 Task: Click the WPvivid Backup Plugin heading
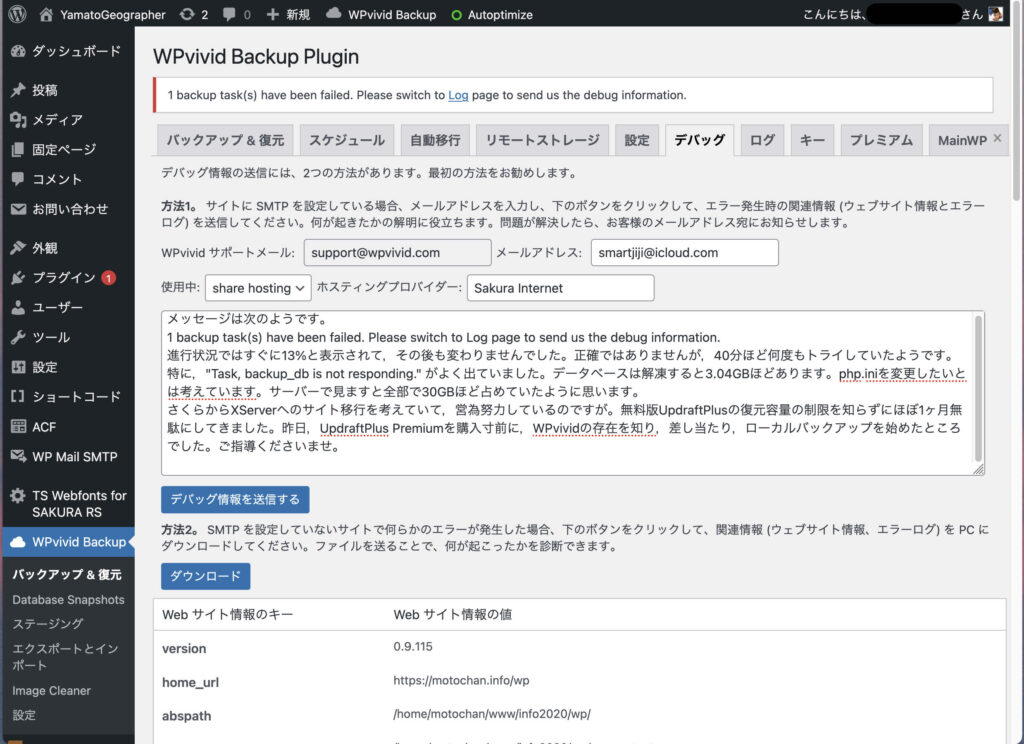256,57
